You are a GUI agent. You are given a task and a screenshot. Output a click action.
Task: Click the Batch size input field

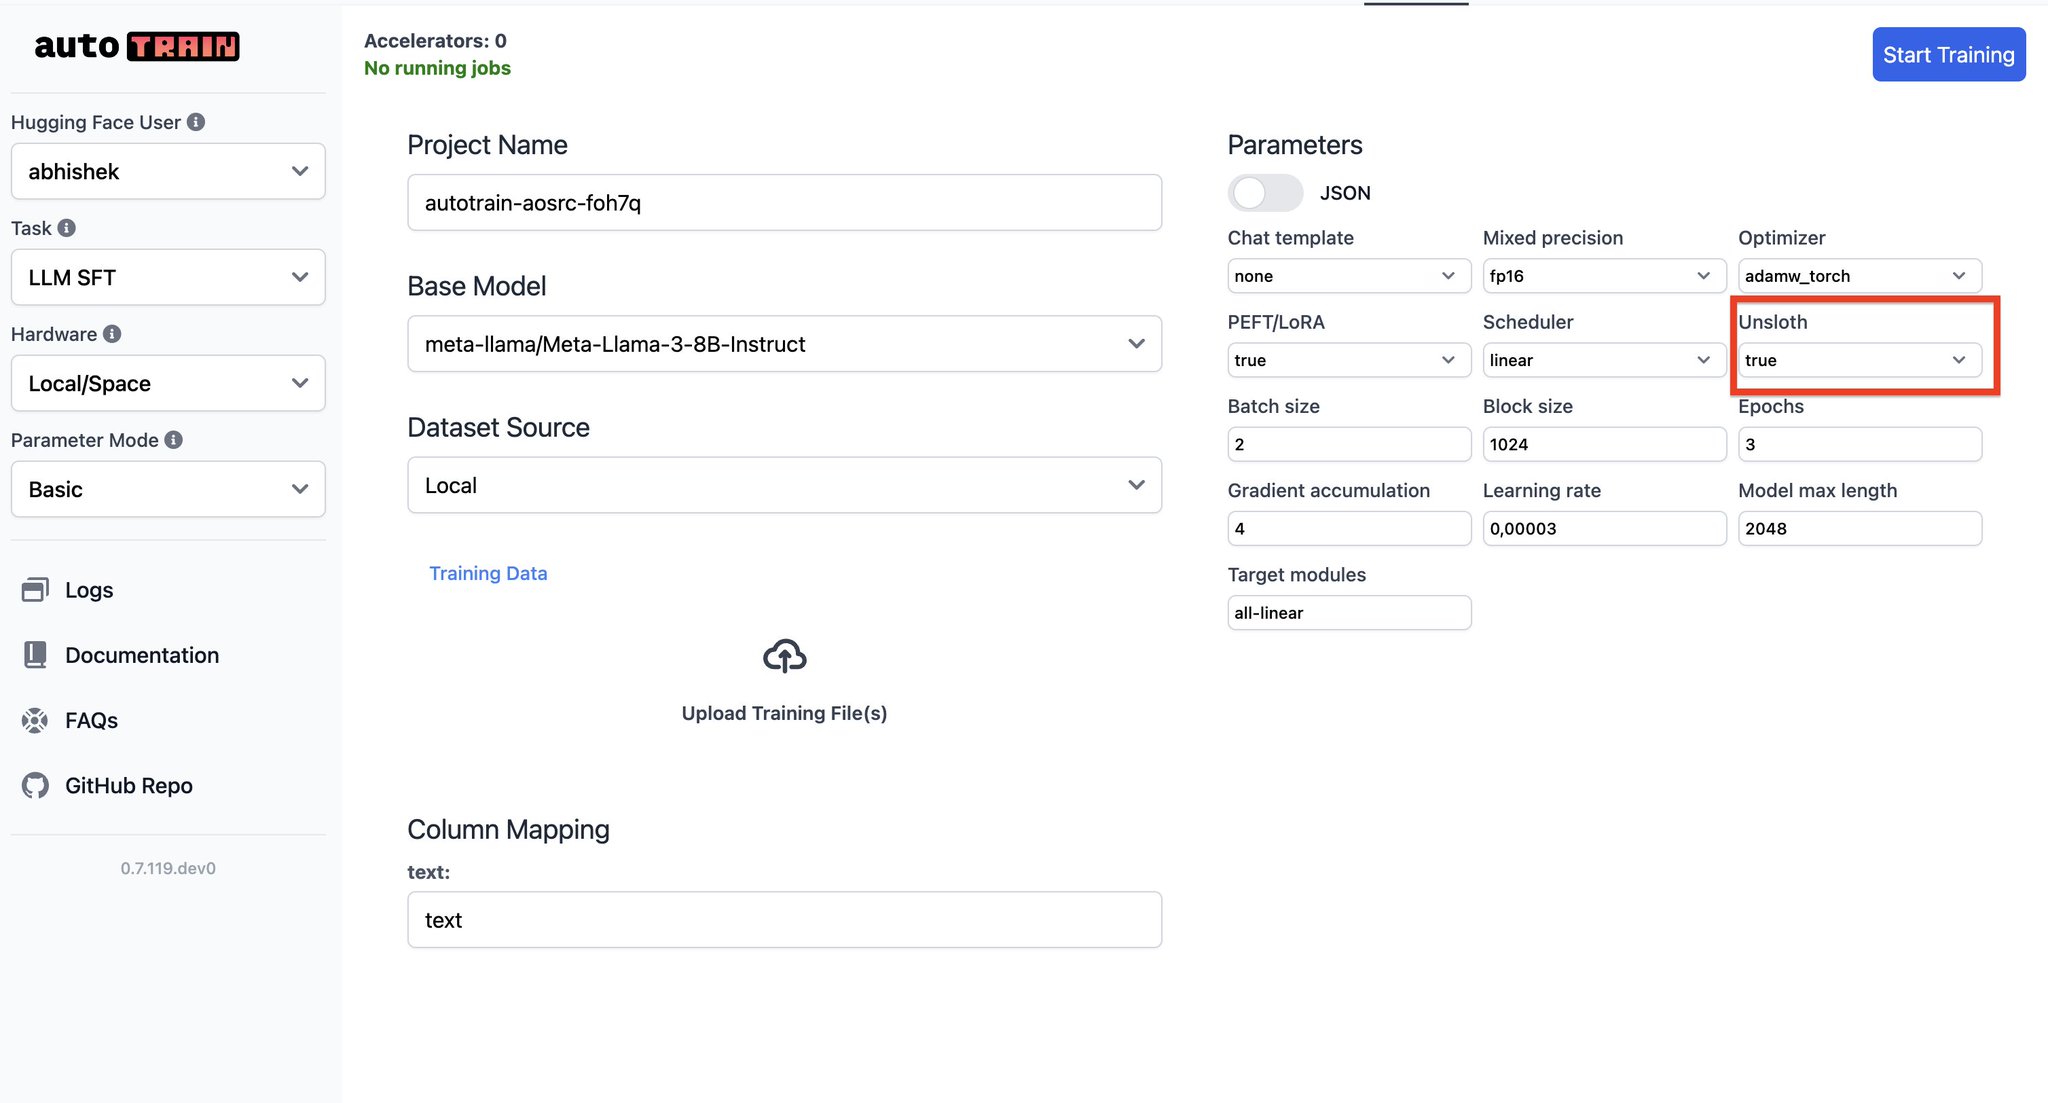tap(1349, 444)
